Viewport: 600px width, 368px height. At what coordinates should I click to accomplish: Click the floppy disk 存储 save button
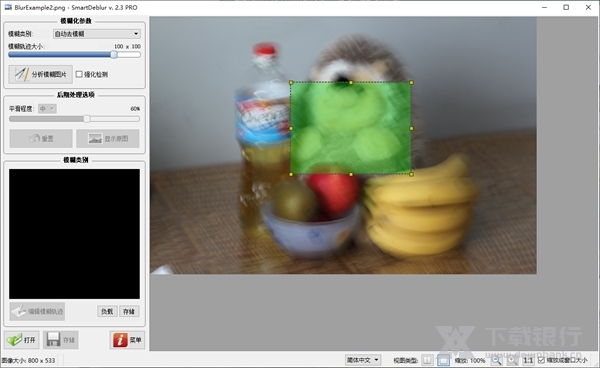61,340
